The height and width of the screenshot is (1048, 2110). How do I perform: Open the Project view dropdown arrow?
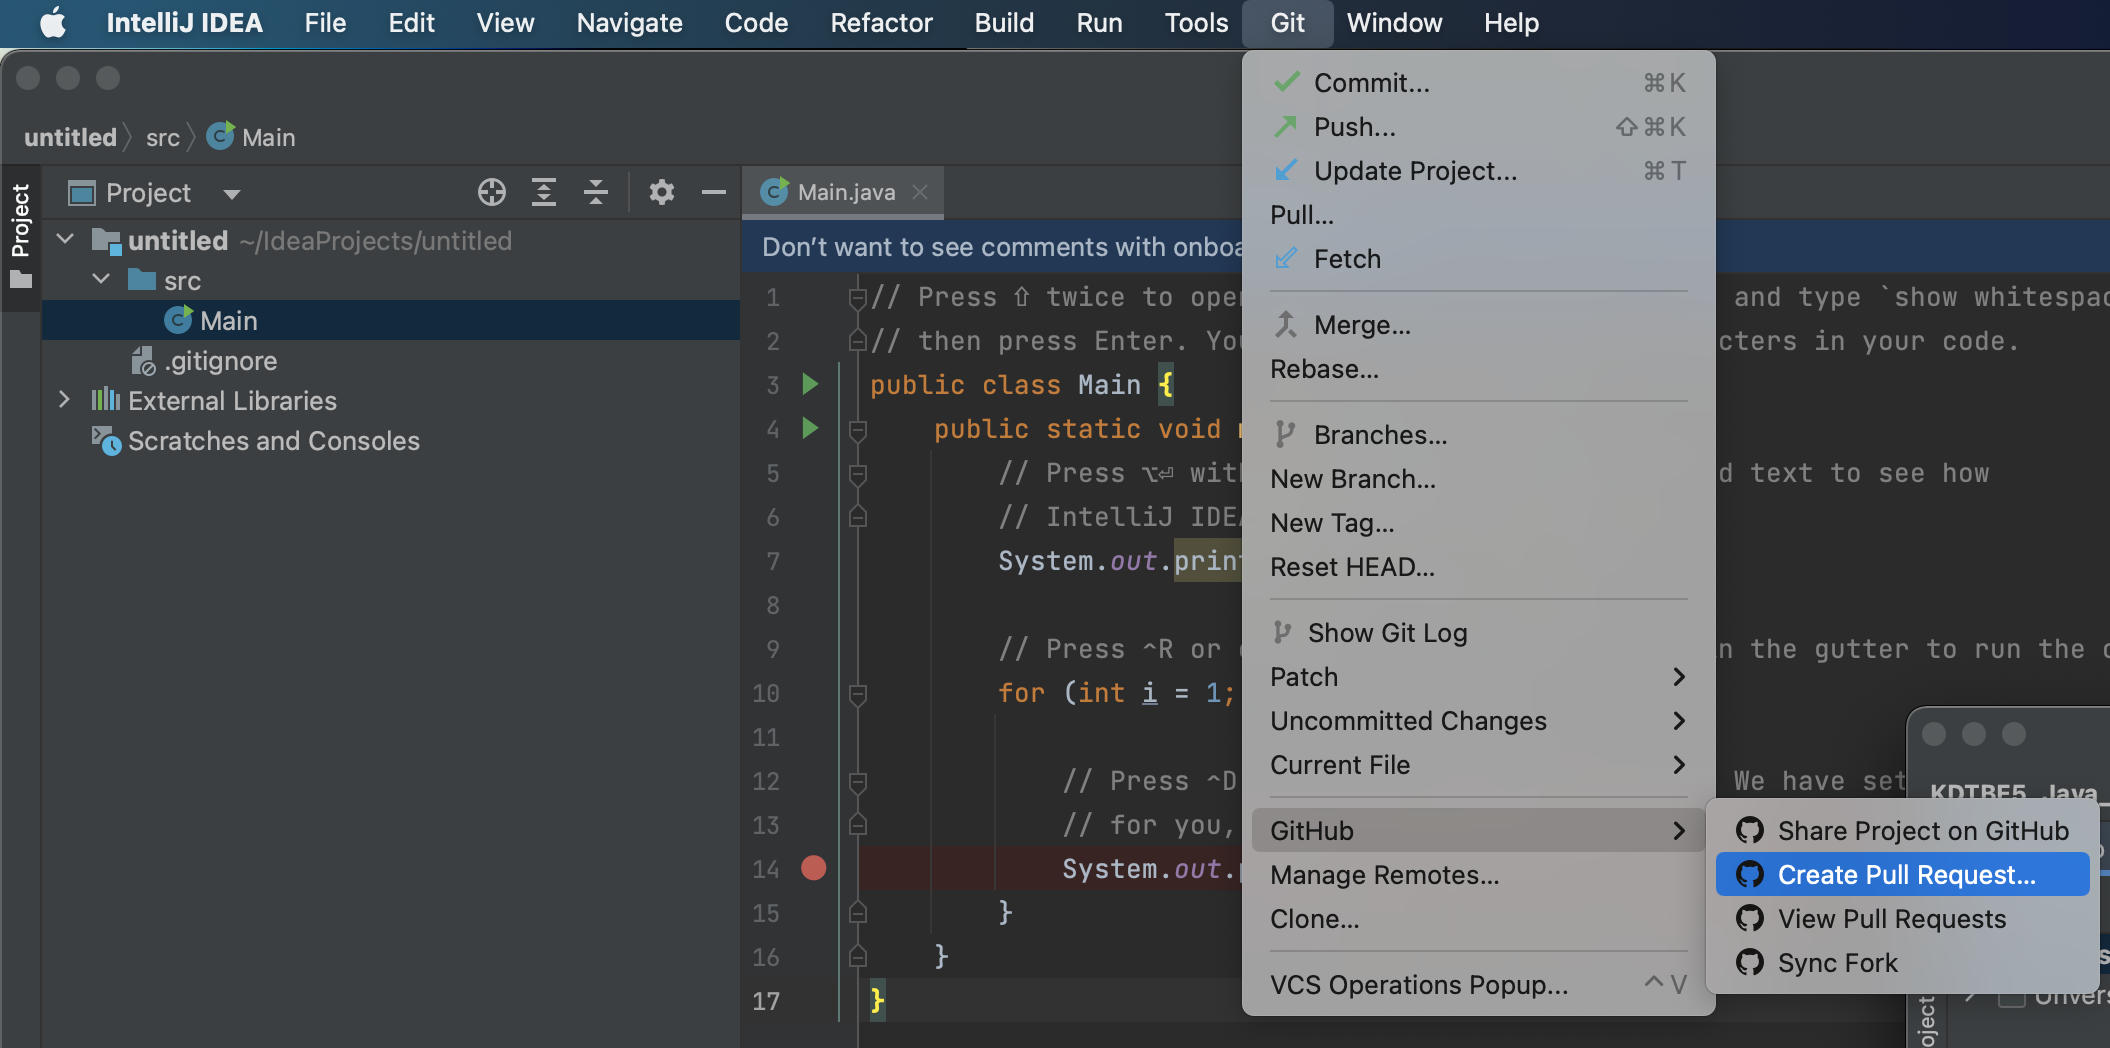(x=232, y=193)
